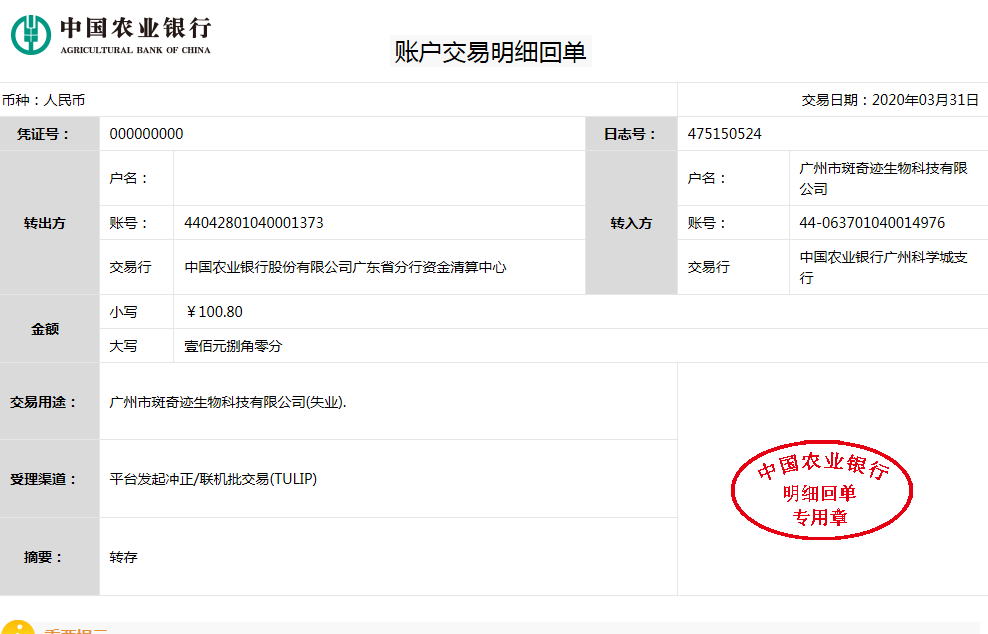Select the voucher number 000000000
The width and height of the screenshot is (988, 634).
[x=146, y=134]
